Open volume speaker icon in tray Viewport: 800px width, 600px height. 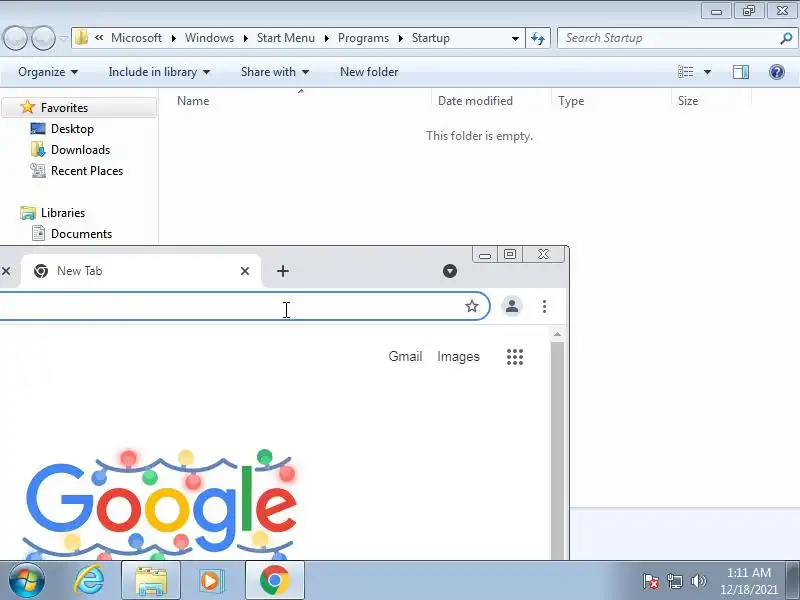pyautogui.click(x=698, y=581)
